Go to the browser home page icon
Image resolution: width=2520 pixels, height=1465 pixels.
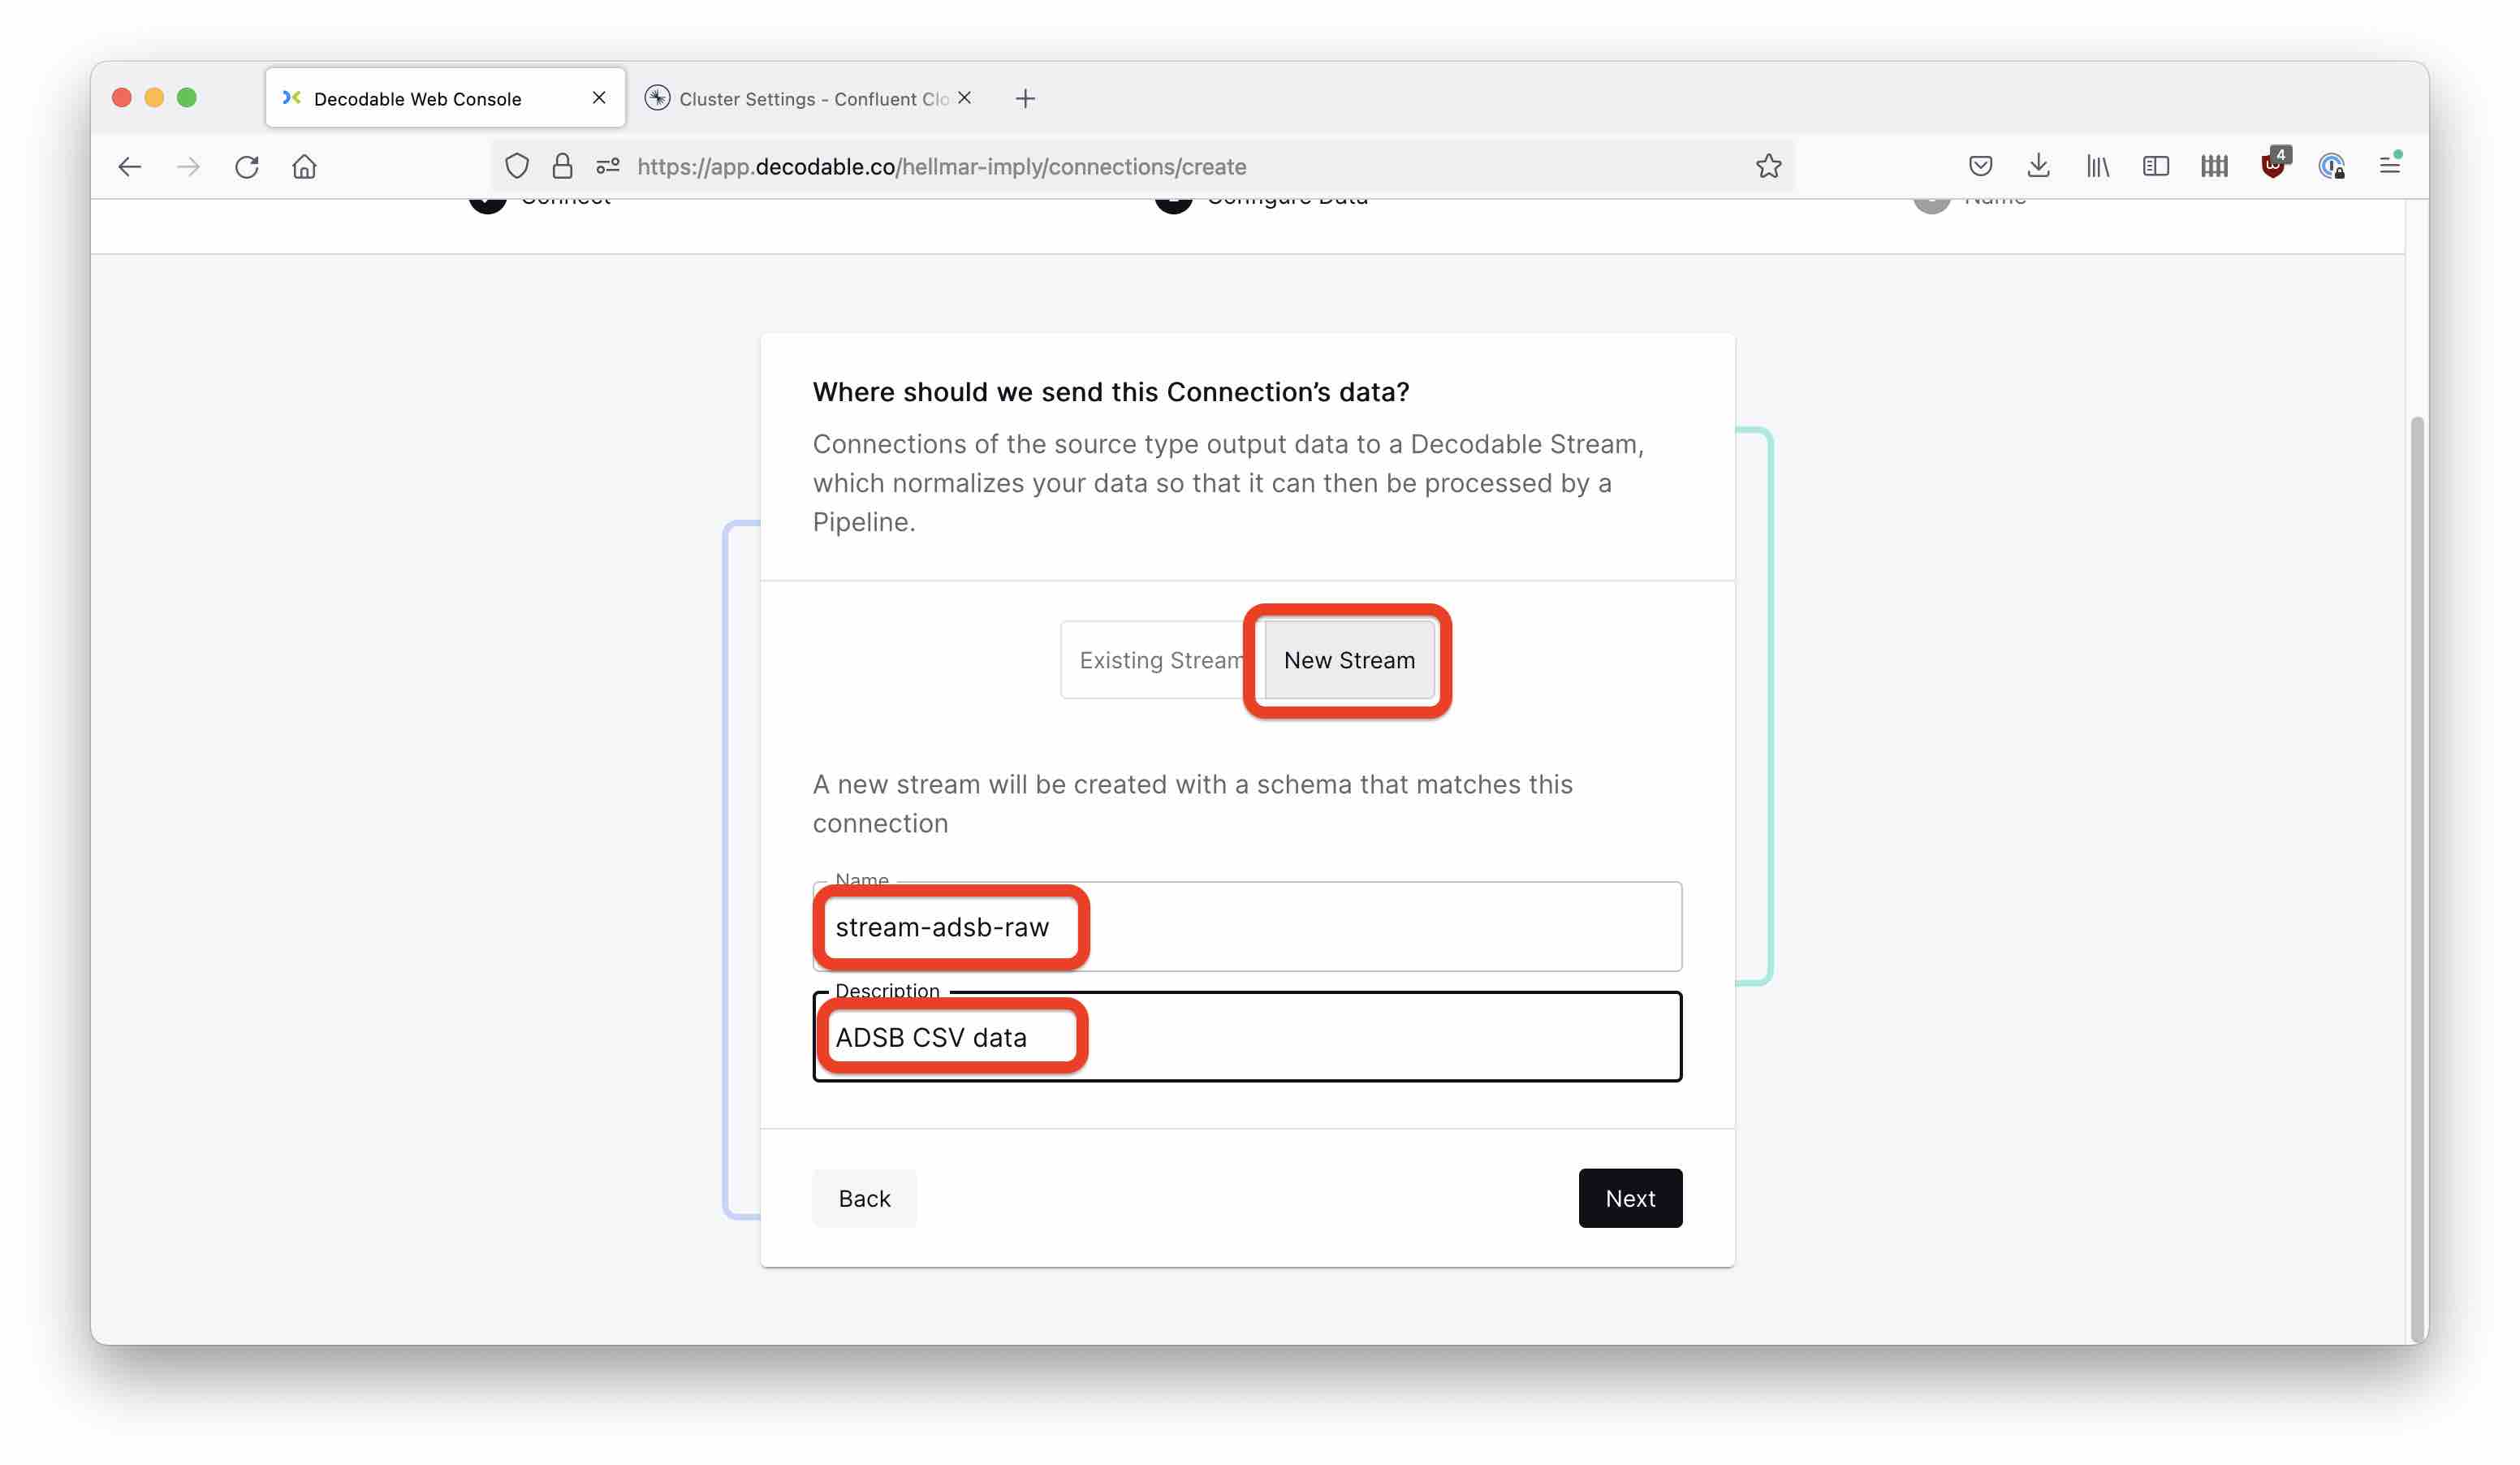click(x=304, y=167)
